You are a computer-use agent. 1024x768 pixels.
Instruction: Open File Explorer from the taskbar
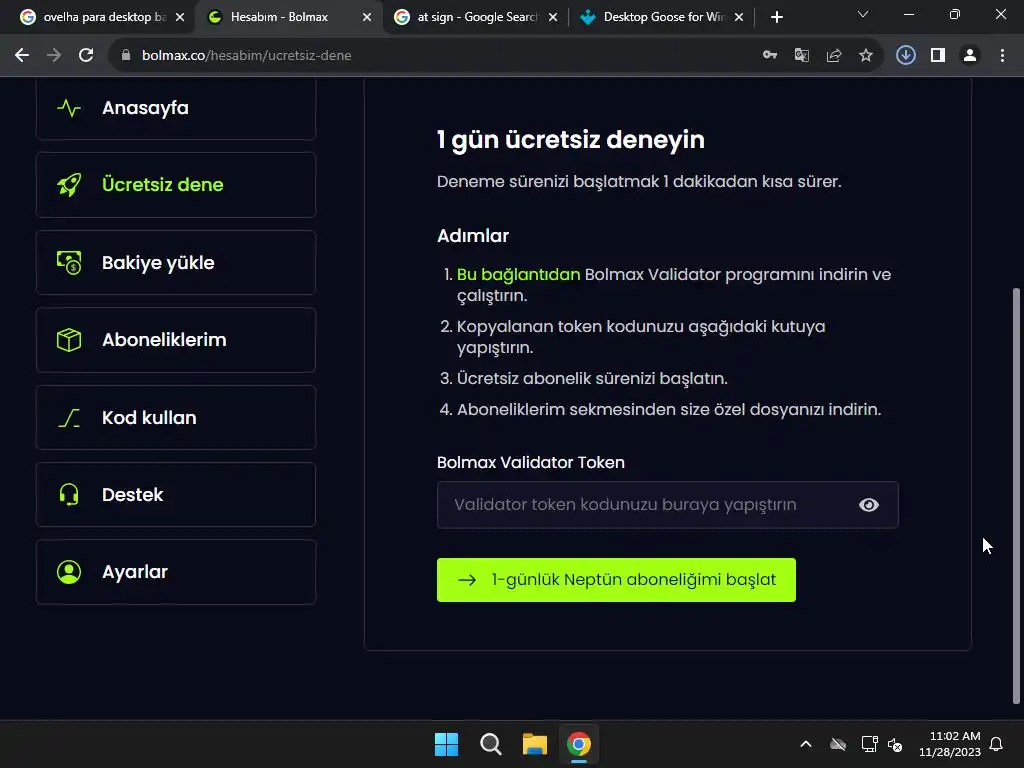pos(534,744)
